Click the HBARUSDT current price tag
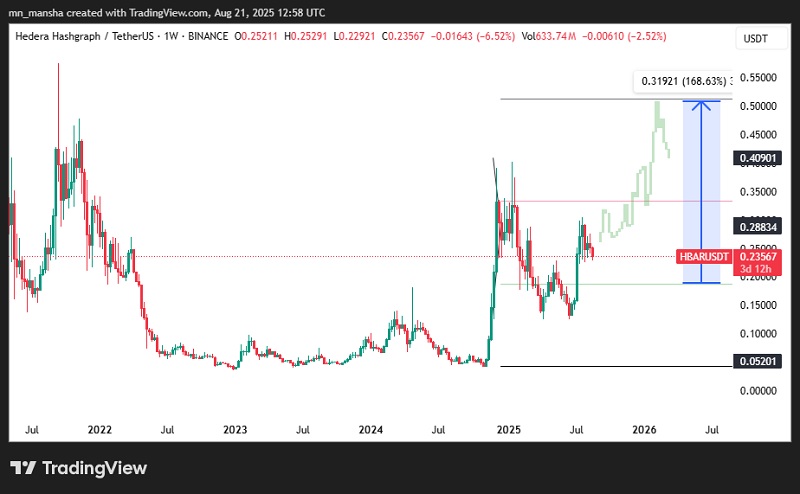The height and width of the screenshot is (494, 800). (705, 256)
